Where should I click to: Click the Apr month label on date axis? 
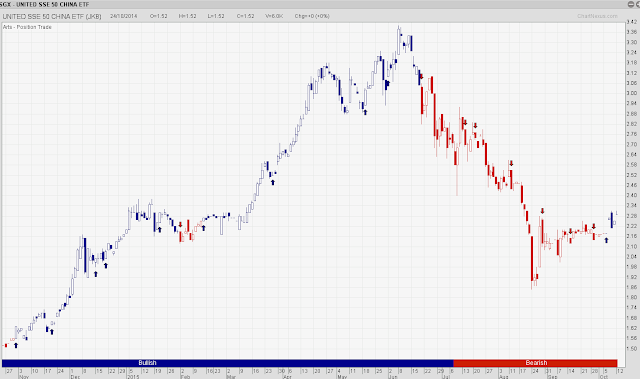point(287,377)
